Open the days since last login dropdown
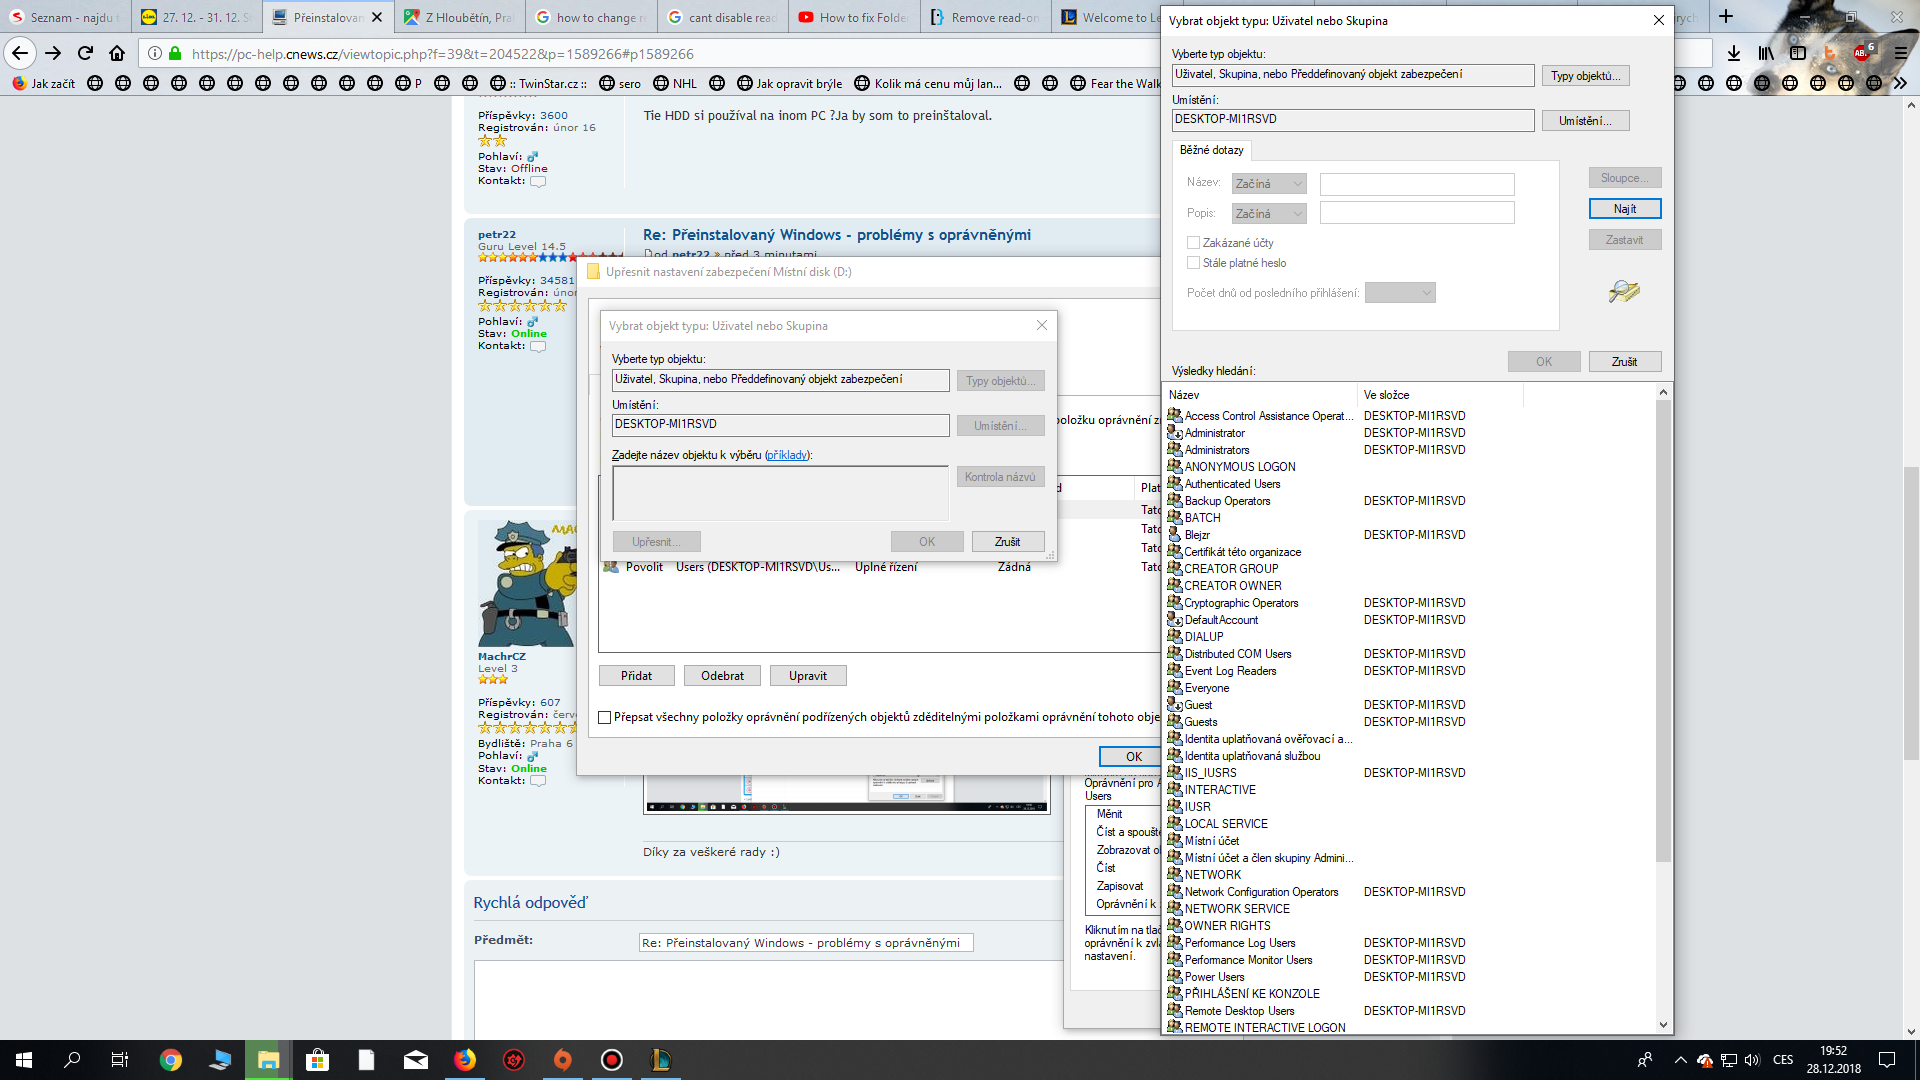This screenshot has height=1080, width=1920. point(1400,293)
